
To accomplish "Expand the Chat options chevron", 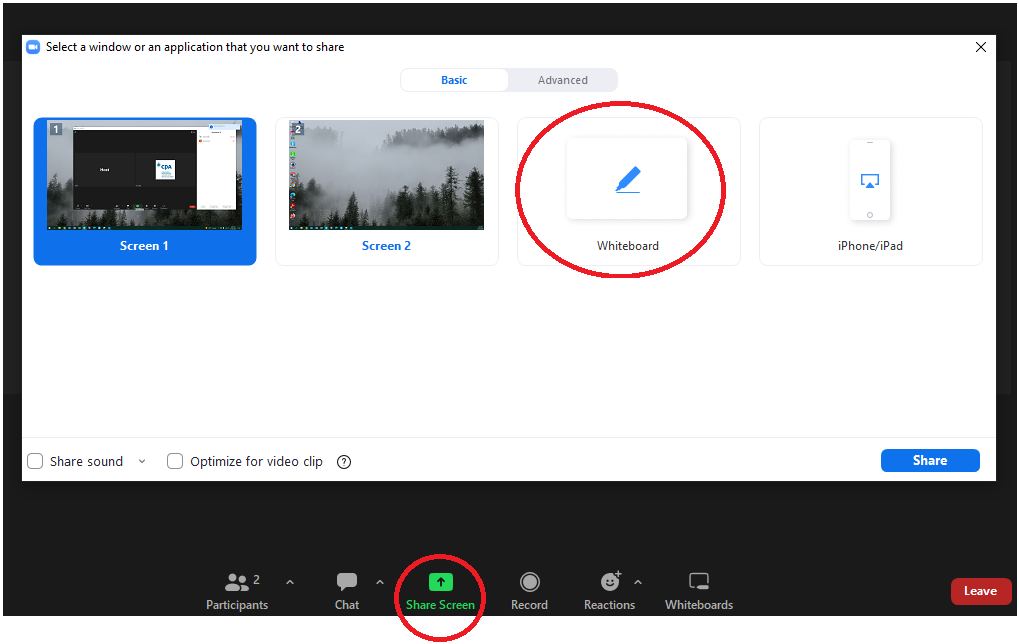I will [379, 582].
